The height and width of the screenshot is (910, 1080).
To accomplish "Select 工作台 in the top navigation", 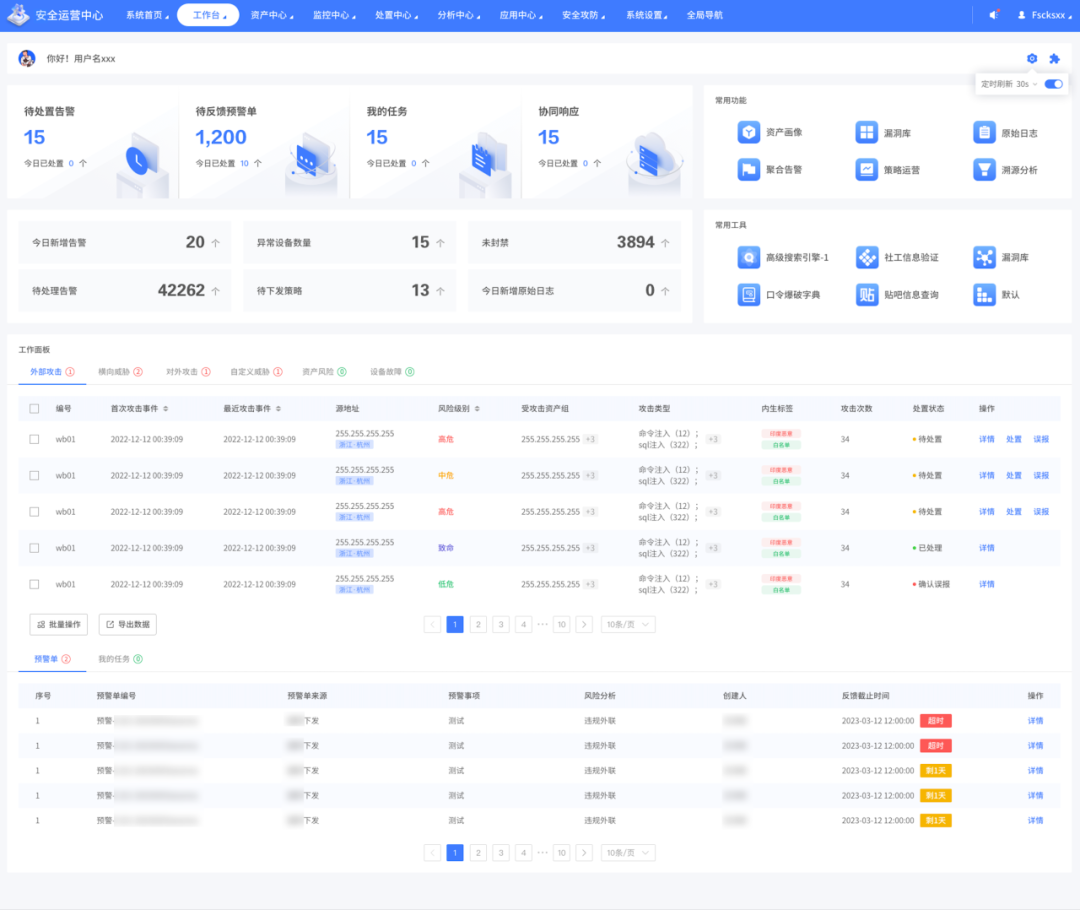I will point(208,15).
